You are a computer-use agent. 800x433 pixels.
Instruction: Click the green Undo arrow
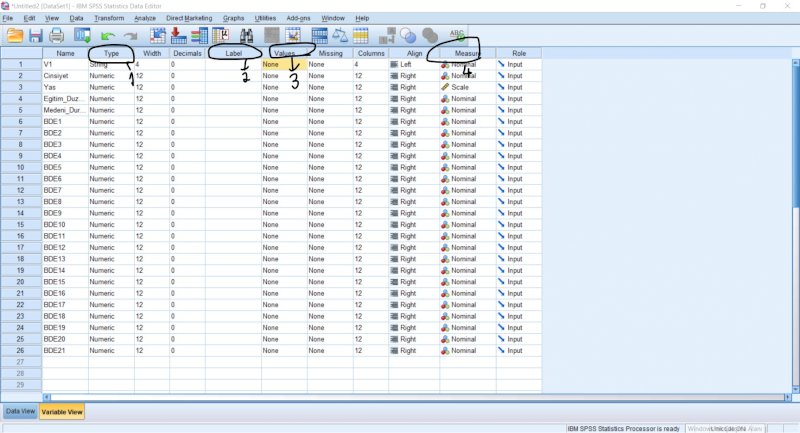tap(107, 36)
